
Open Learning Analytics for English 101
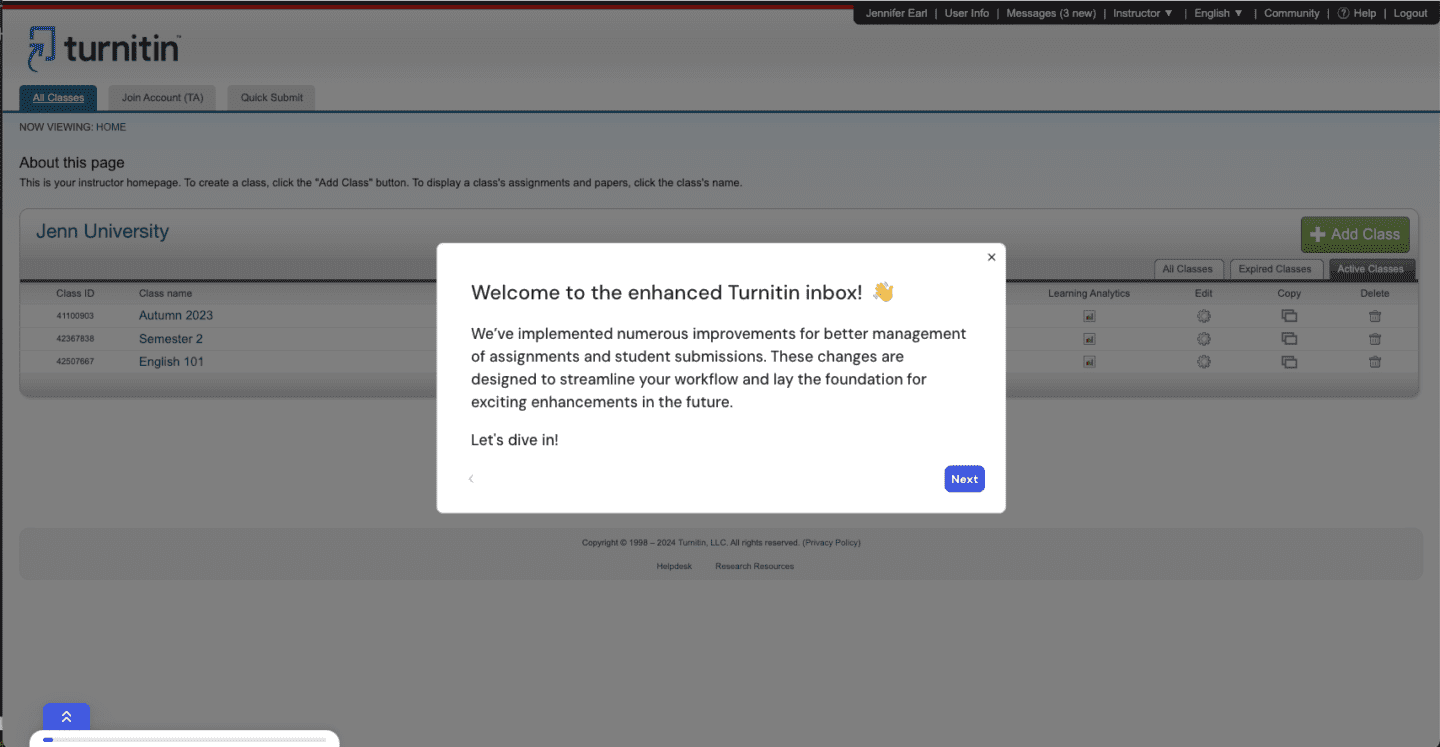(1089, 362)
